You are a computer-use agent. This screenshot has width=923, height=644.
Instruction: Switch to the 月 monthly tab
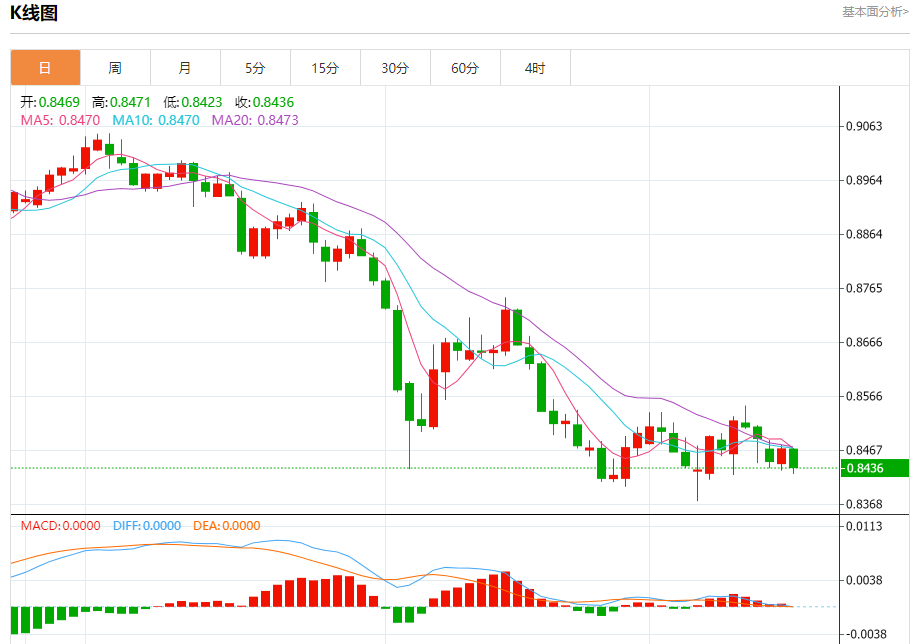tap(185, 68)
